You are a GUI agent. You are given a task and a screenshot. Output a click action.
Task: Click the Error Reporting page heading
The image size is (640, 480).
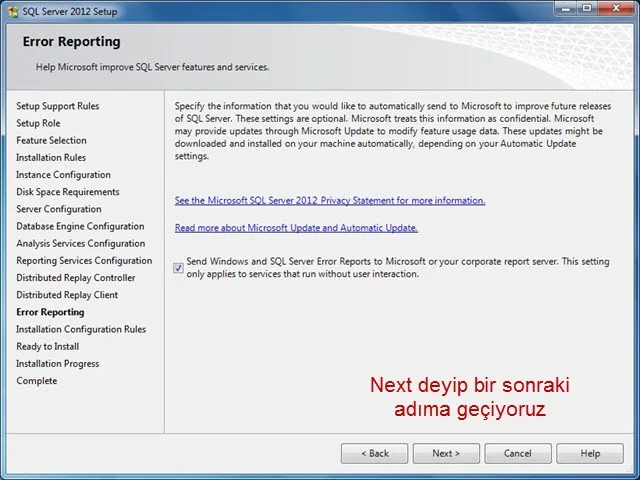point(71,42)
